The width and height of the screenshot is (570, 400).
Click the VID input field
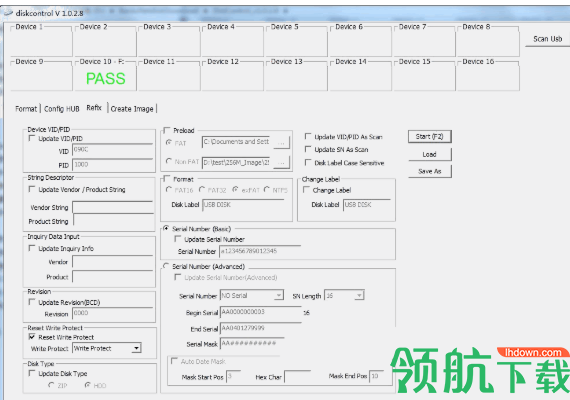(x=113, y=150)
